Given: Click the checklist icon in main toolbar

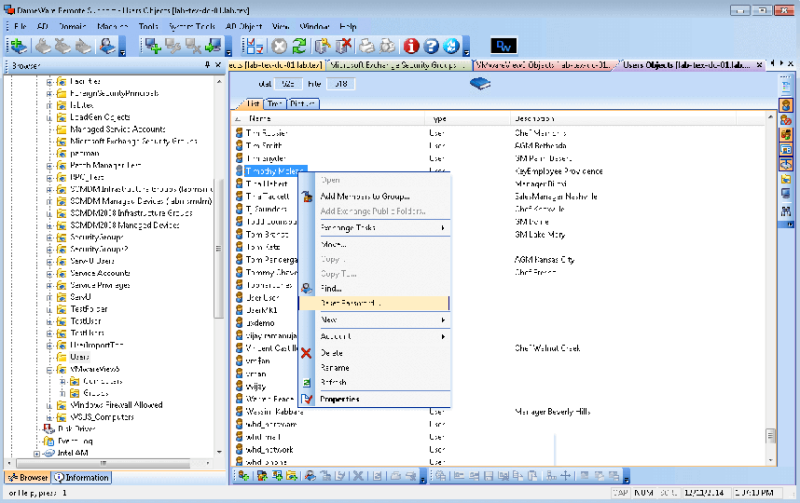Looking at the screenshot, I should [x=255, y=46].
